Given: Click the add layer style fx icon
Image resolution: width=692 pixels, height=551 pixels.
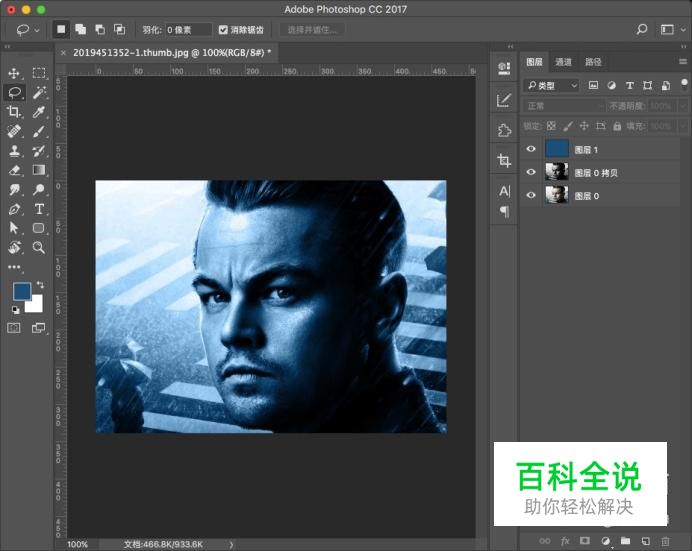Looking at the screenshot, I should pos(565,541).
